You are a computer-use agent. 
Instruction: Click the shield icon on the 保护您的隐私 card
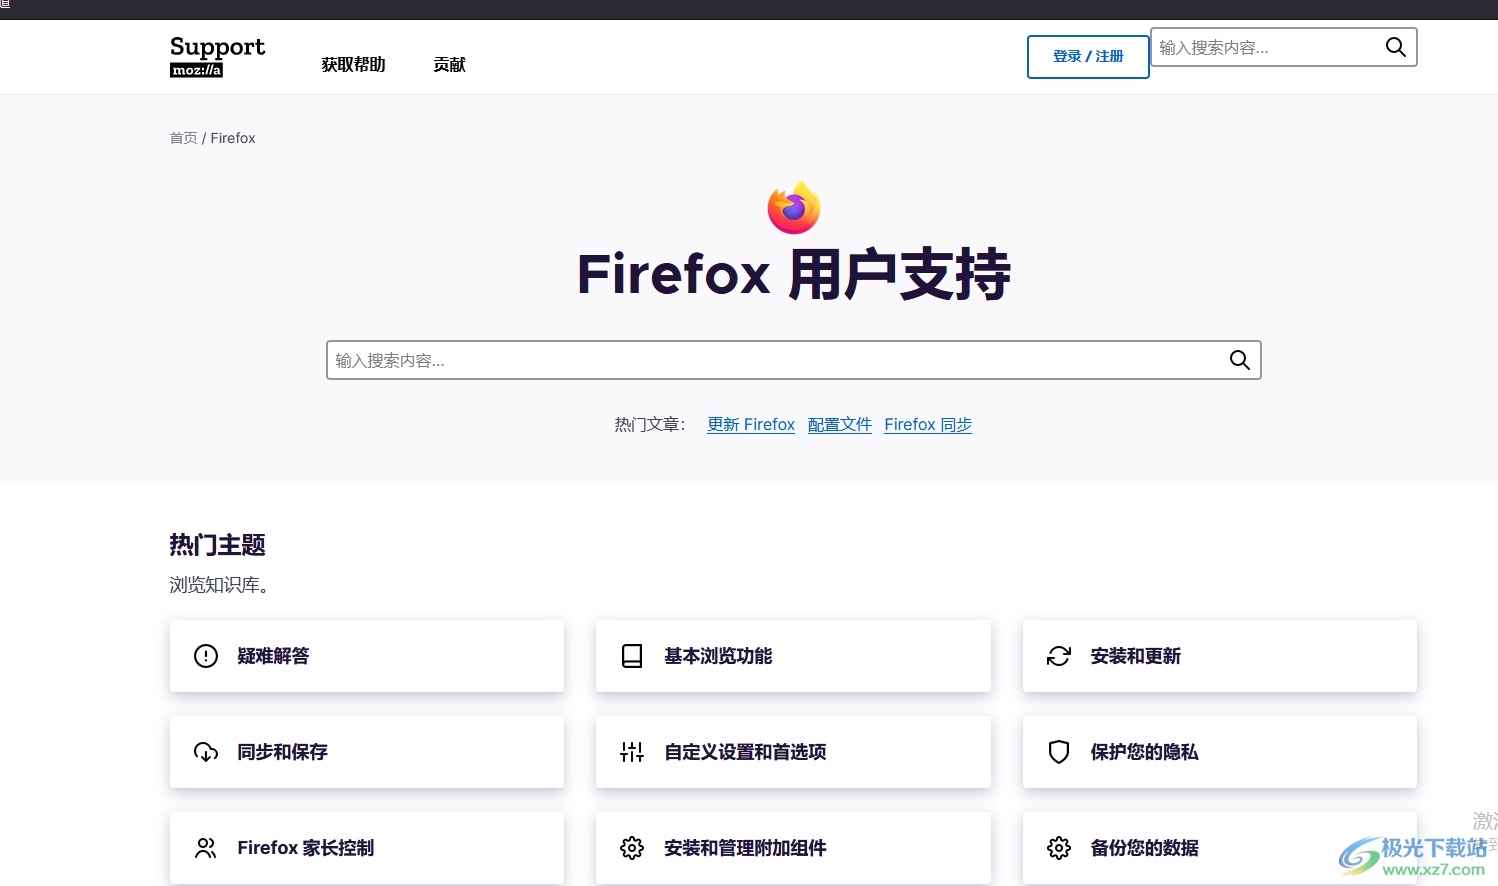coord(1059,752)
